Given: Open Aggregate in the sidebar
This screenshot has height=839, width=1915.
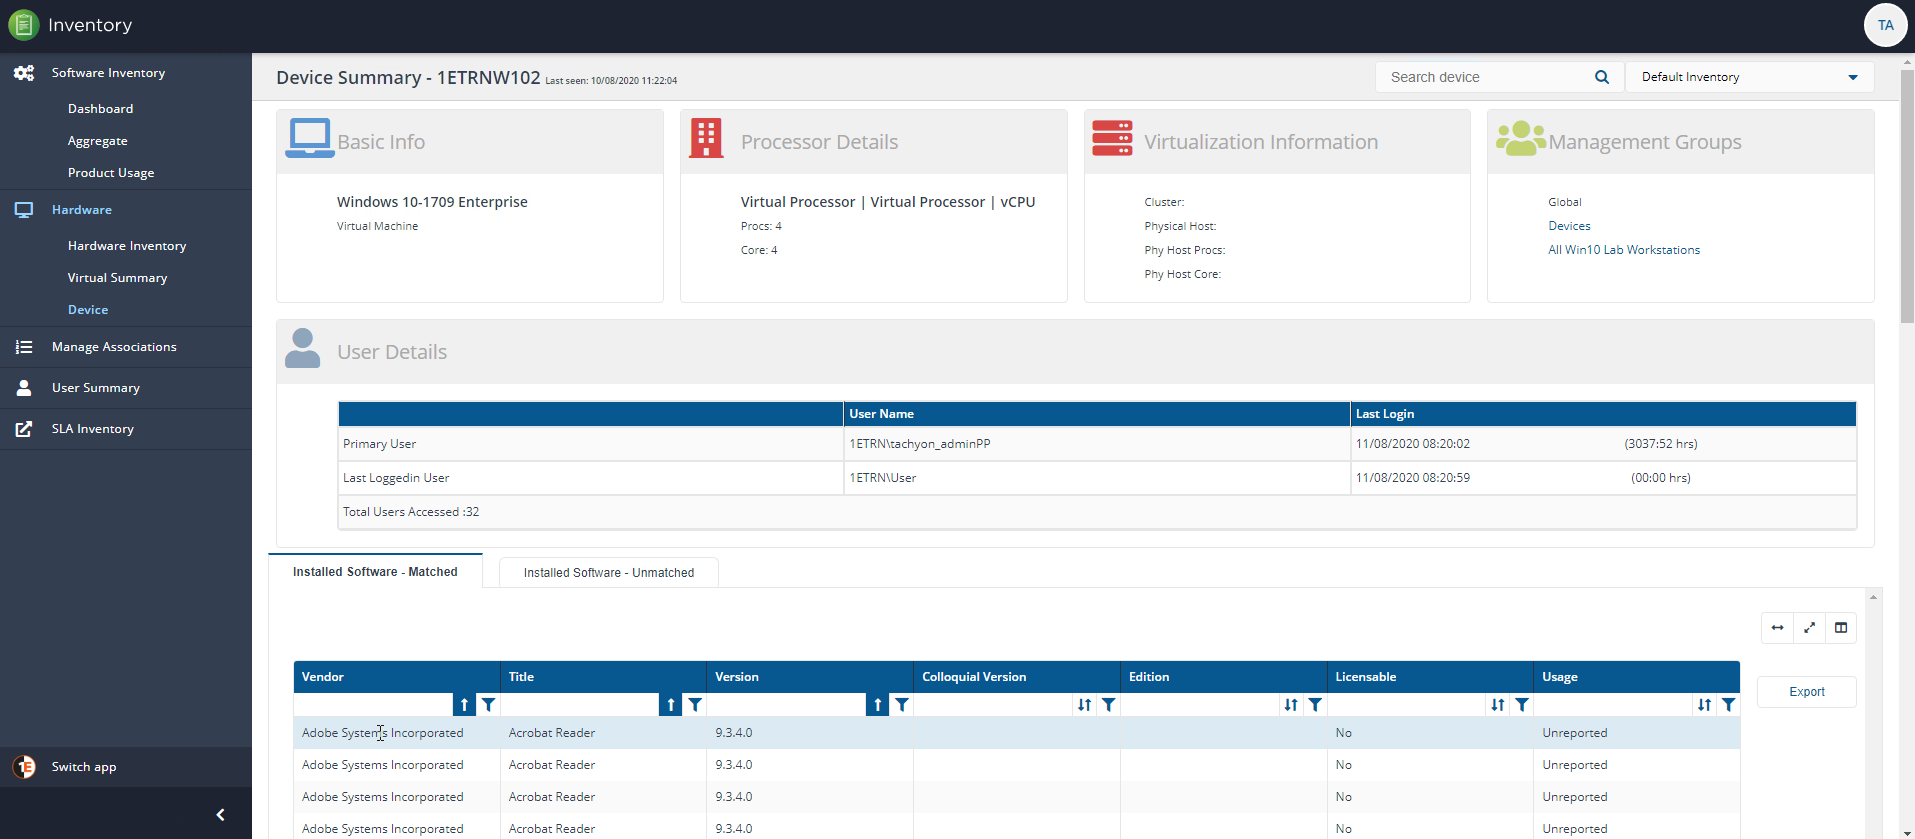Looking at the screenshot, I should pyautogui.click(x=98, y=141).
